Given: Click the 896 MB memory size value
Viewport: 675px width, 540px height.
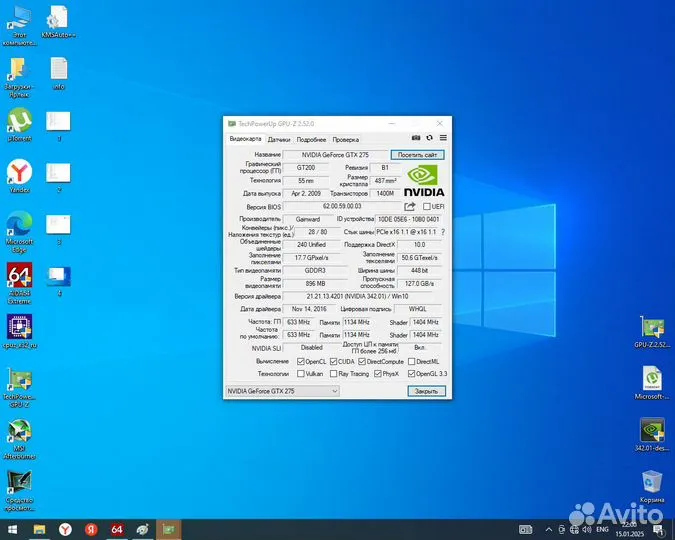Looking at the screenshot, I should (315, 284).
